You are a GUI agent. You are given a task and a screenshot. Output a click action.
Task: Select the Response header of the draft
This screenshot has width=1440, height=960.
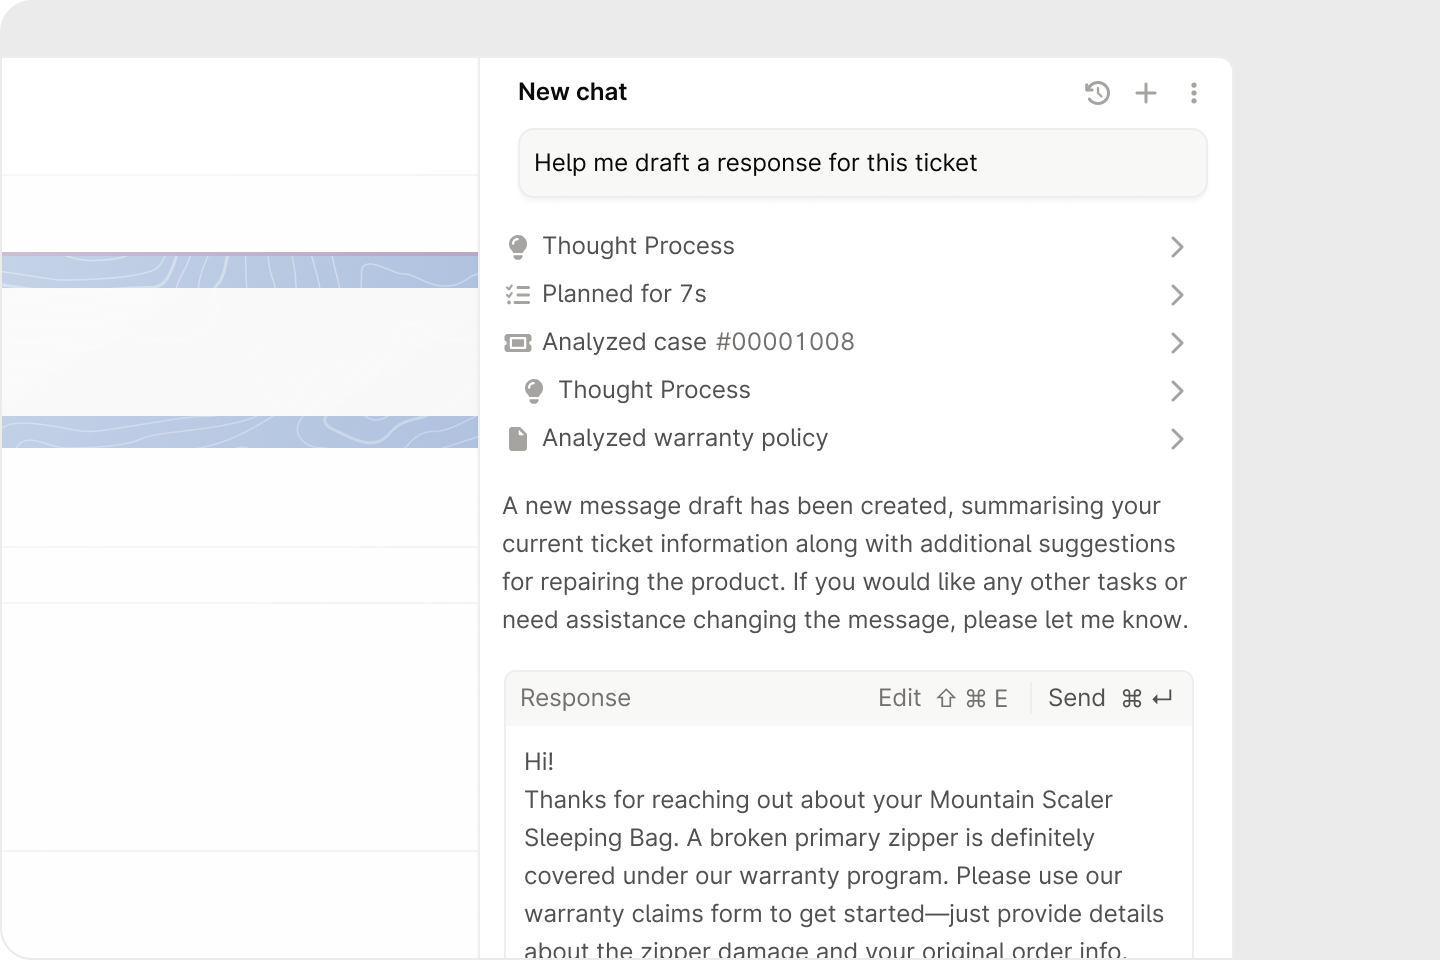coord(575,698)
